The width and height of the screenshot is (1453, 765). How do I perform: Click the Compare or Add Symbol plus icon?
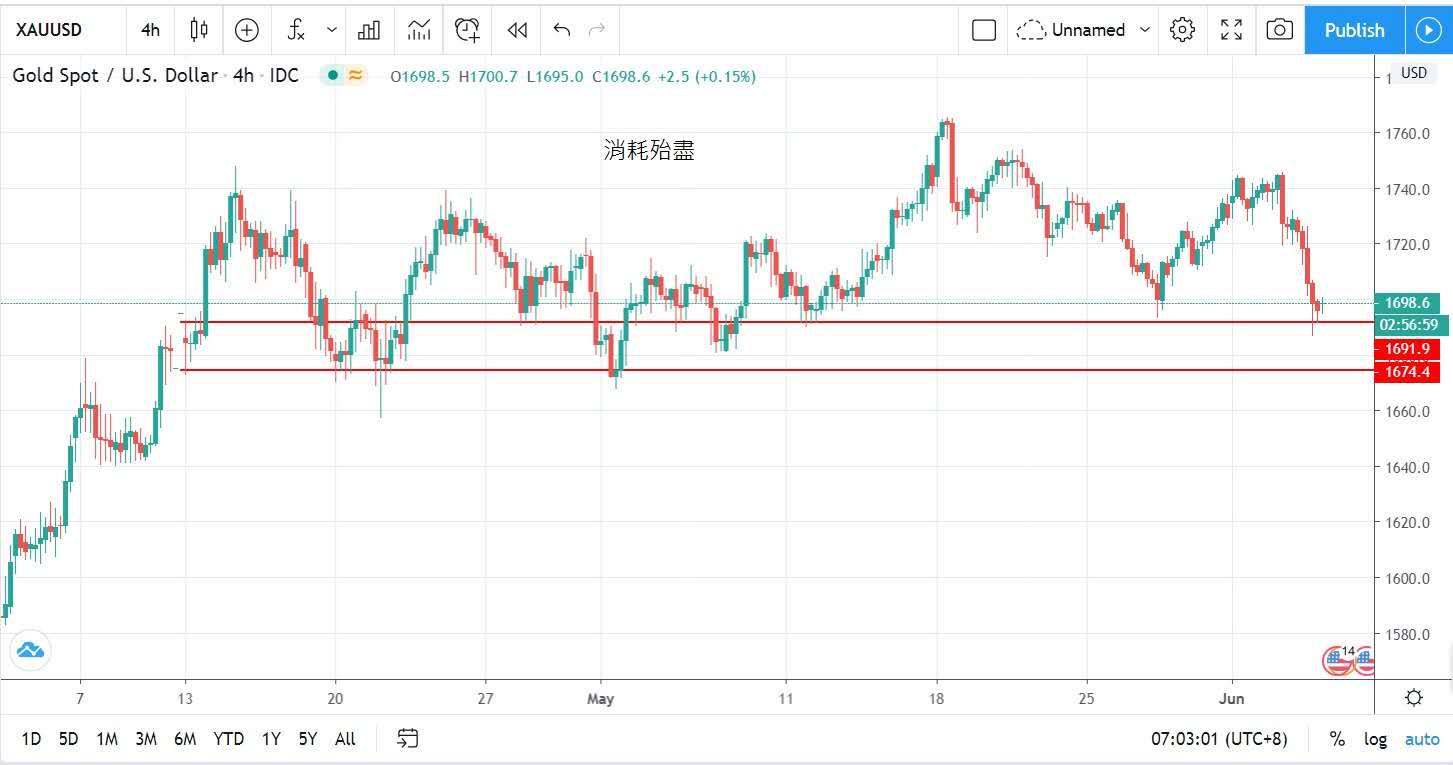click(x=247, y=30)
